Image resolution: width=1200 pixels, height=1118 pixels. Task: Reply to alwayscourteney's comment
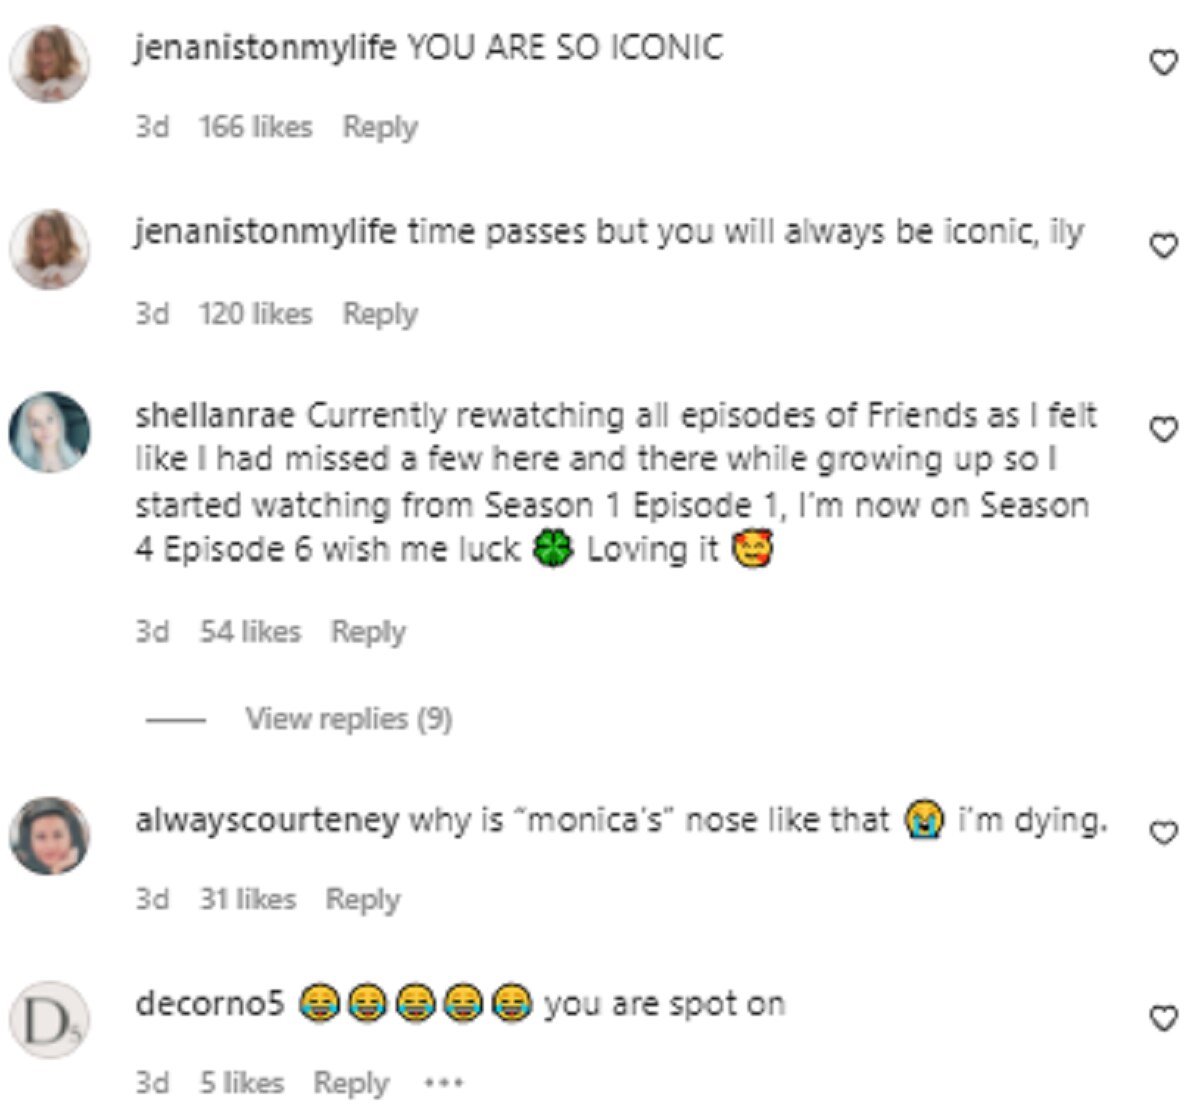click(x=363, y=899)
